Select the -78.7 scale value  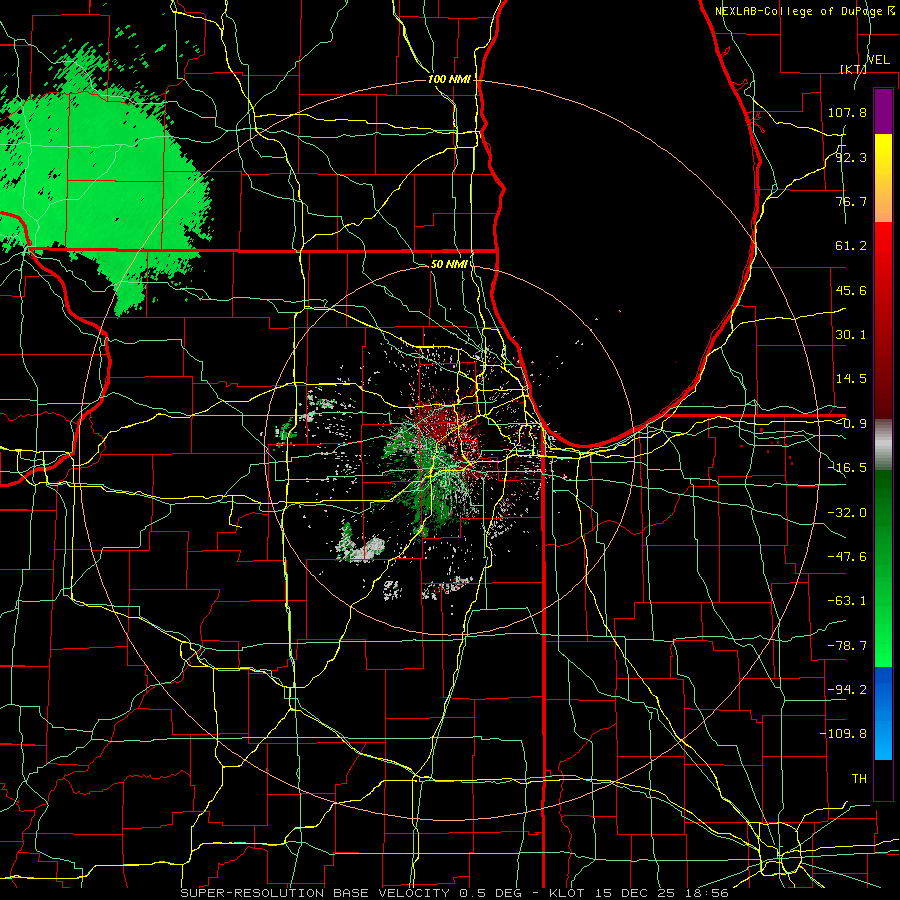pyautogui.click(x=847, y=646)
